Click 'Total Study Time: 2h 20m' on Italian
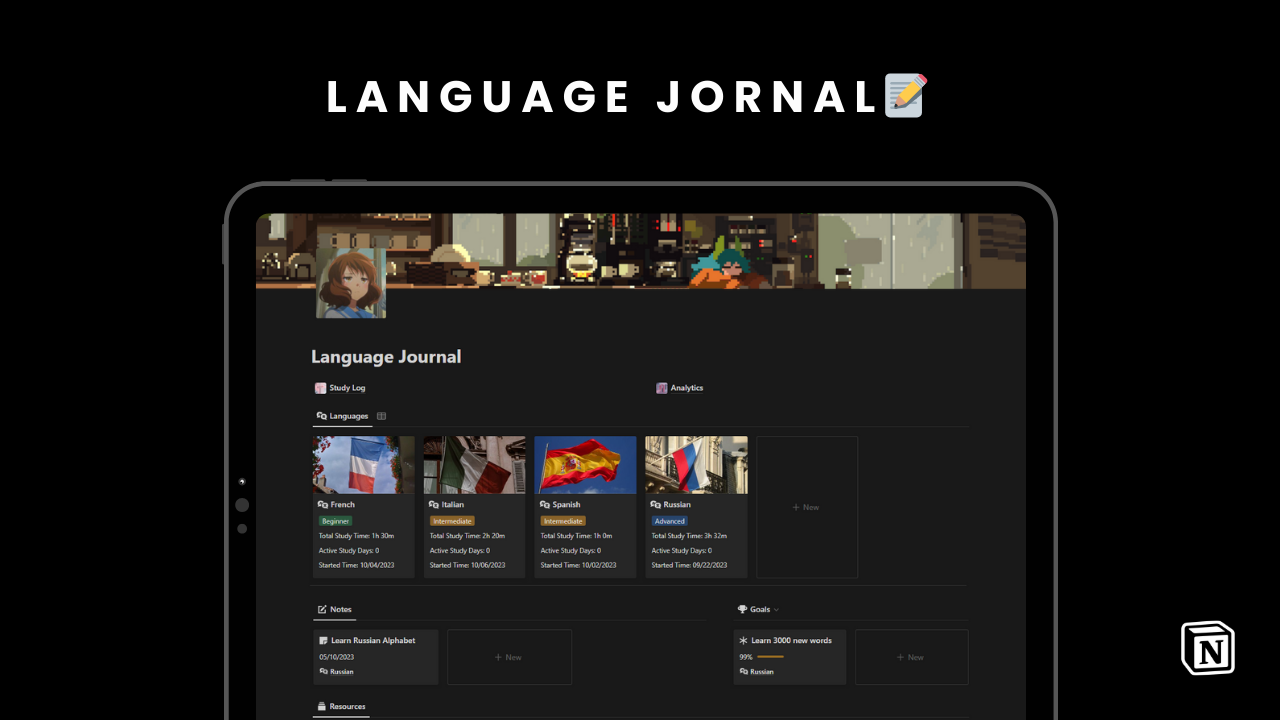Image resolution: width=1280 pixels, height=720 pixels. (x=467, y=536)
